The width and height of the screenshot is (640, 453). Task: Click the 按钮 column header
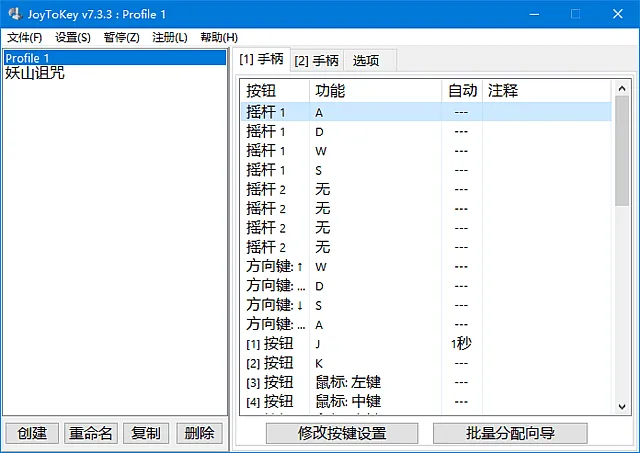pyautogui.click(x=275, y=91)
